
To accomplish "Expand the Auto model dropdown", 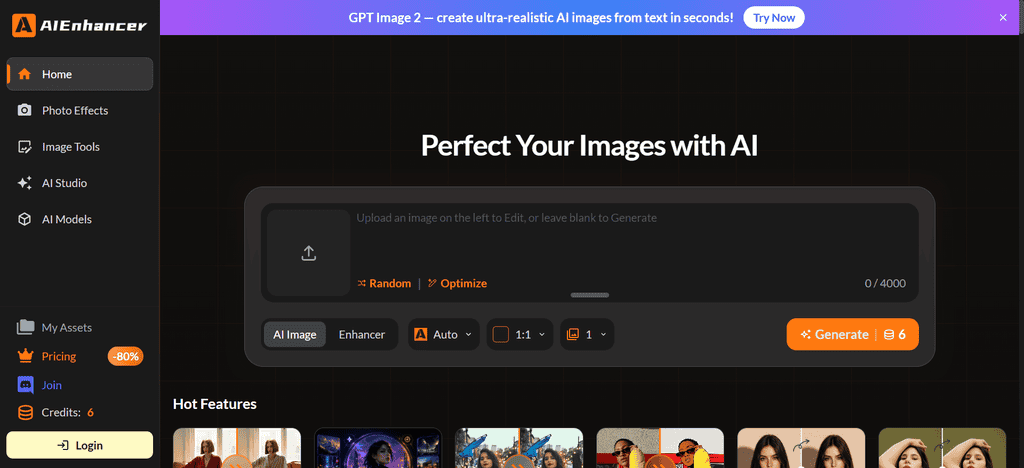I will (444, 334).
